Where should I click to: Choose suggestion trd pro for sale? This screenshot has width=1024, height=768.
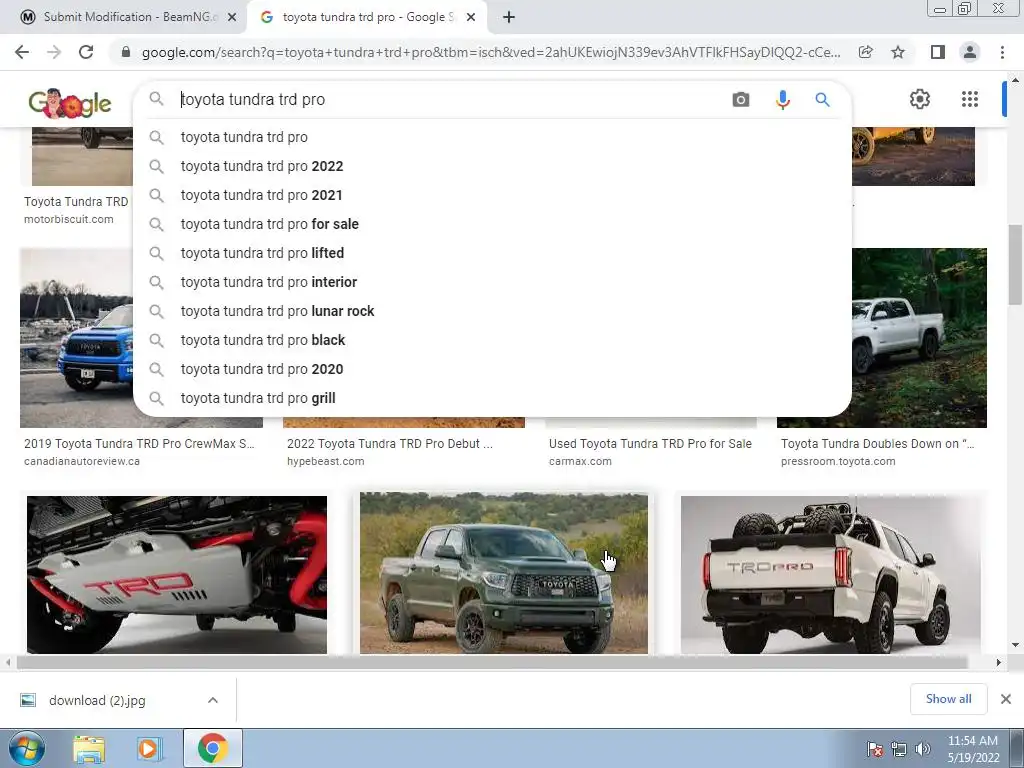coord(492,224)
